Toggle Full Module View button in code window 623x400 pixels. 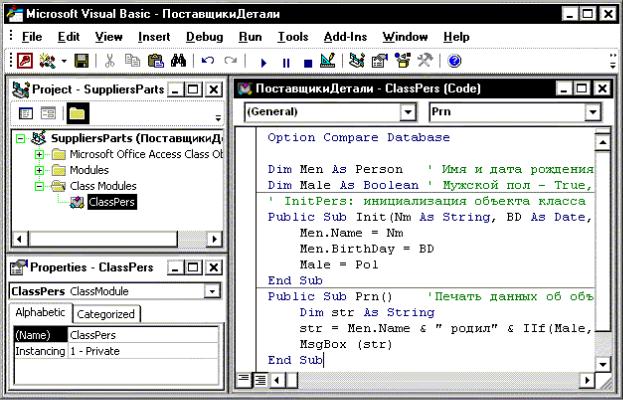click(260, 380)
